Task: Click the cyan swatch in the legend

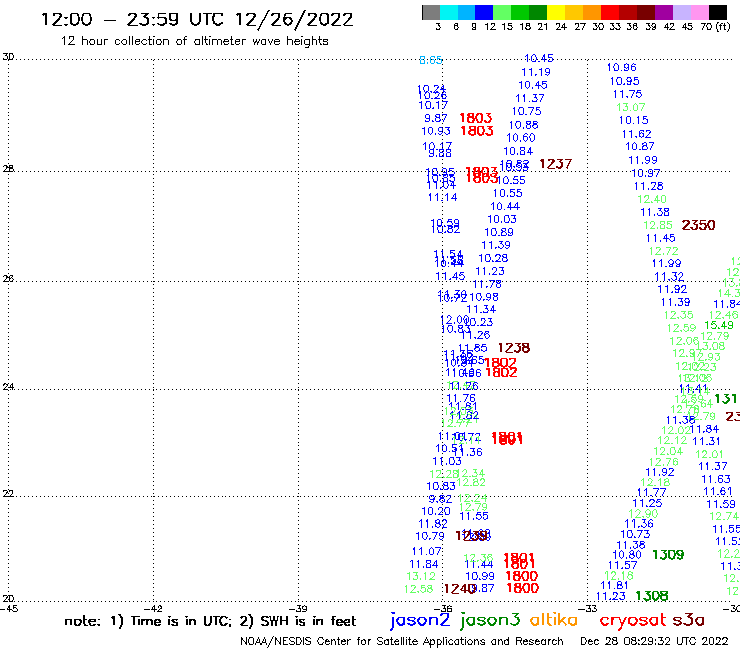Action: click(x=449, y=12)
